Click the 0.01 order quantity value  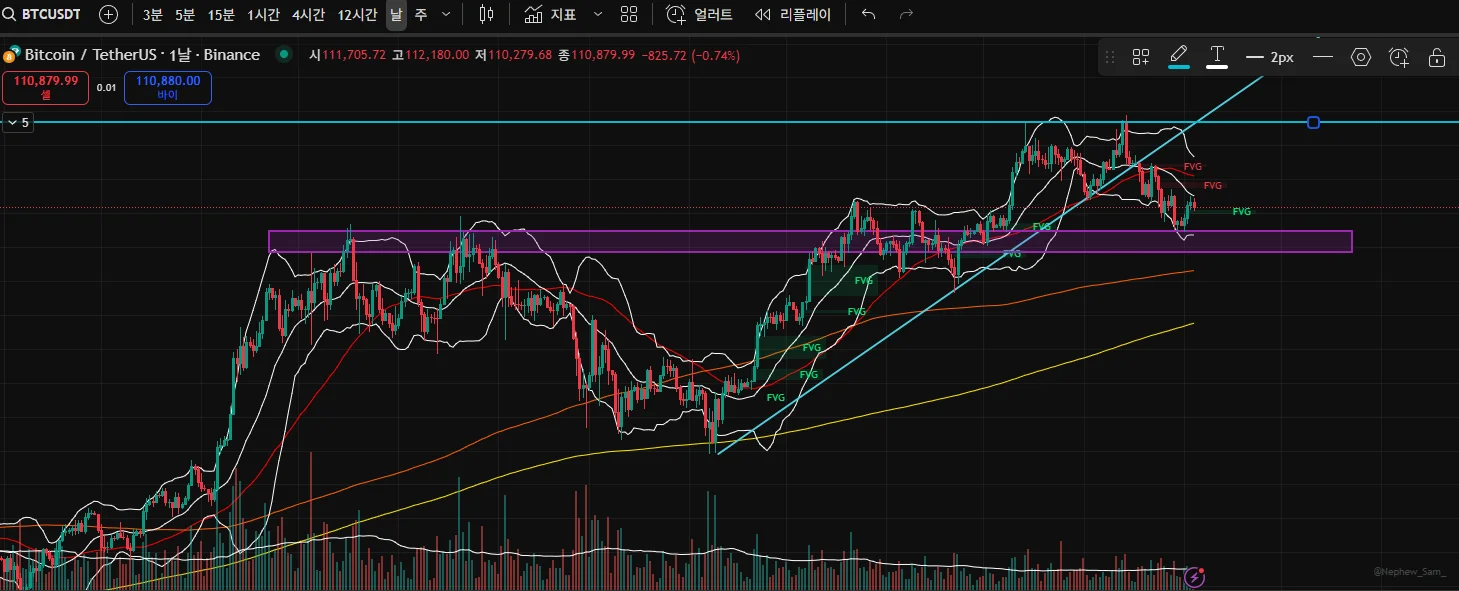[107, 88]
